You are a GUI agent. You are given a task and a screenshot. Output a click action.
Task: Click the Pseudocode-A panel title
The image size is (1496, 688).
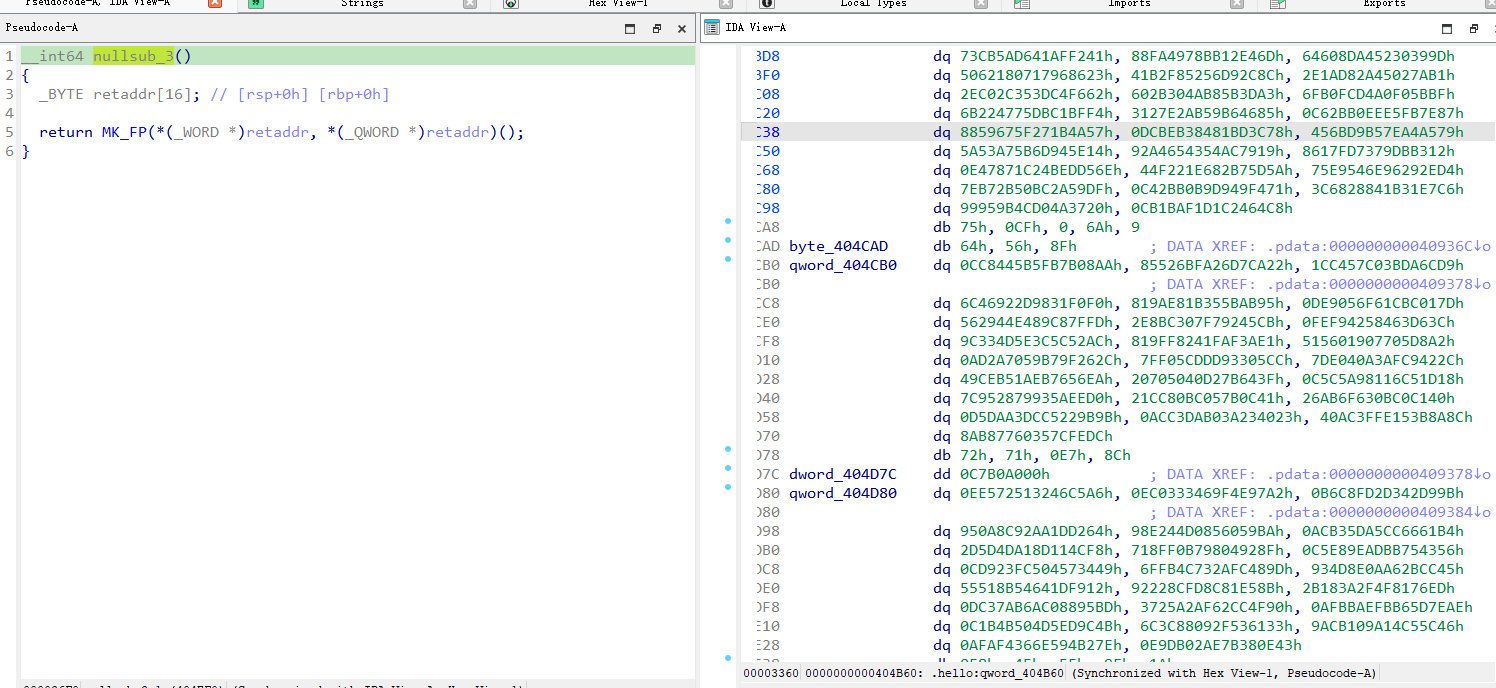pos(41,28)
